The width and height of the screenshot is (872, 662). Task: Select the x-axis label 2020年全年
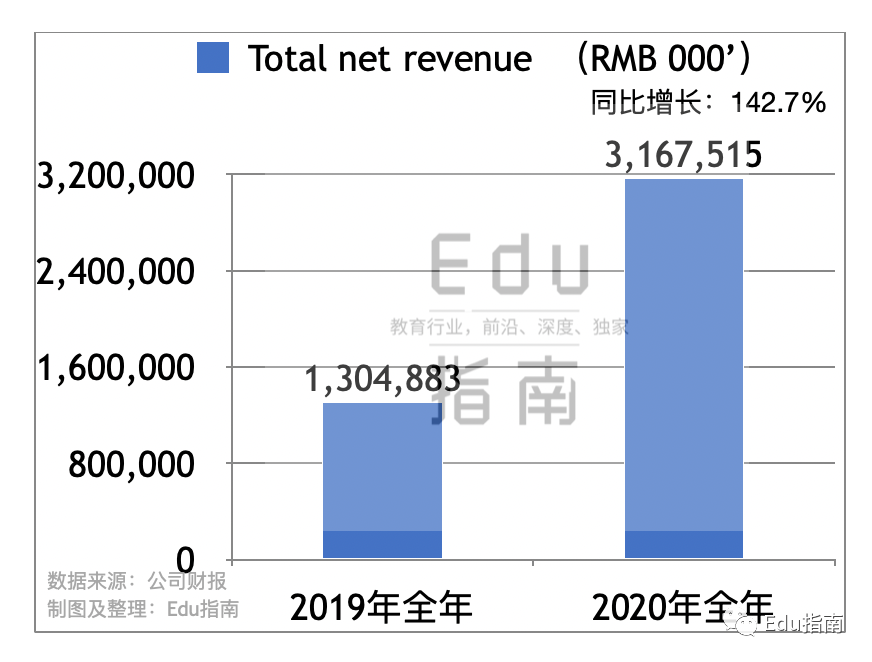(683, 607)
